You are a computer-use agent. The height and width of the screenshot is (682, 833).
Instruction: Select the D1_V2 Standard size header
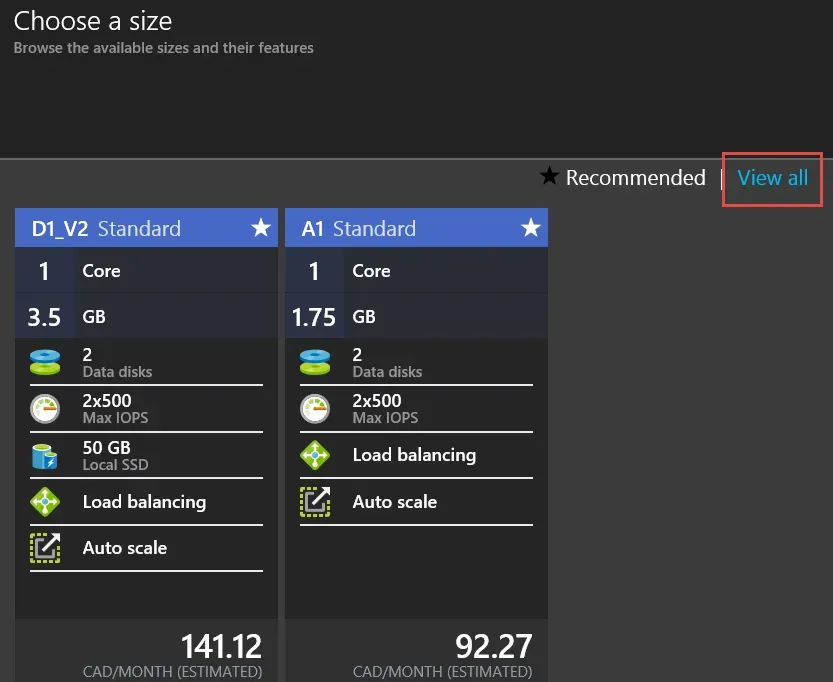pos(107,228)
